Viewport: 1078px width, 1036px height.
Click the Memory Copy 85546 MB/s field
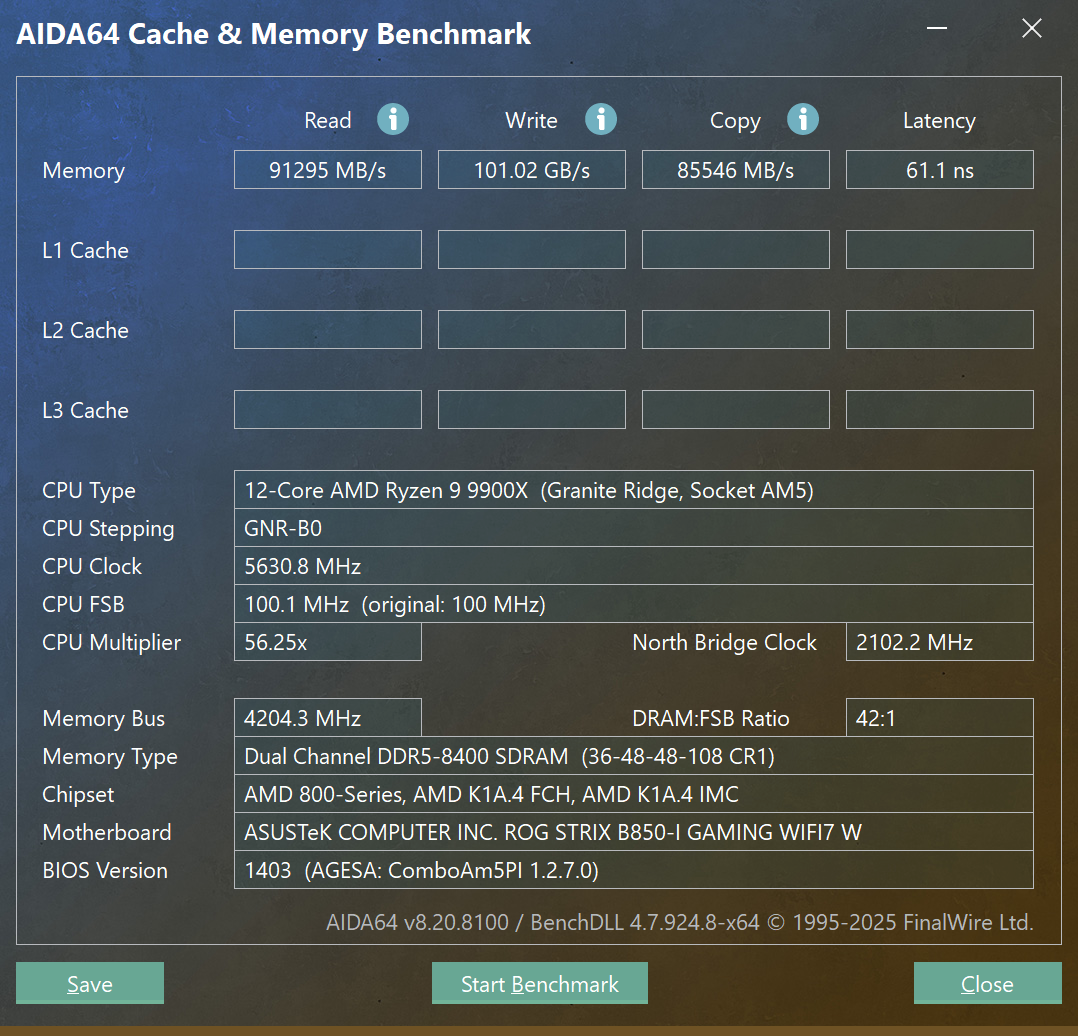coord(735,170)
